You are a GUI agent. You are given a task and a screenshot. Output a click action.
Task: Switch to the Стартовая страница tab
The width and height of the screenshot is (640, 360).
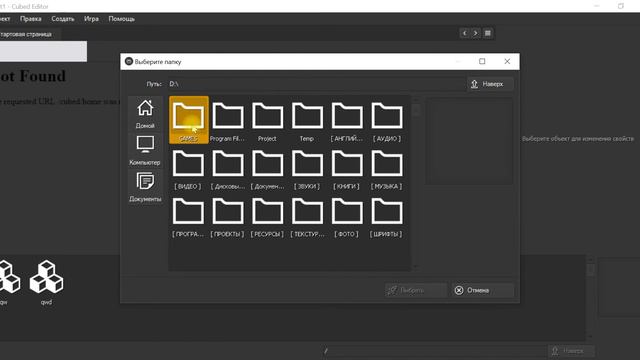[x=28, y=34]
